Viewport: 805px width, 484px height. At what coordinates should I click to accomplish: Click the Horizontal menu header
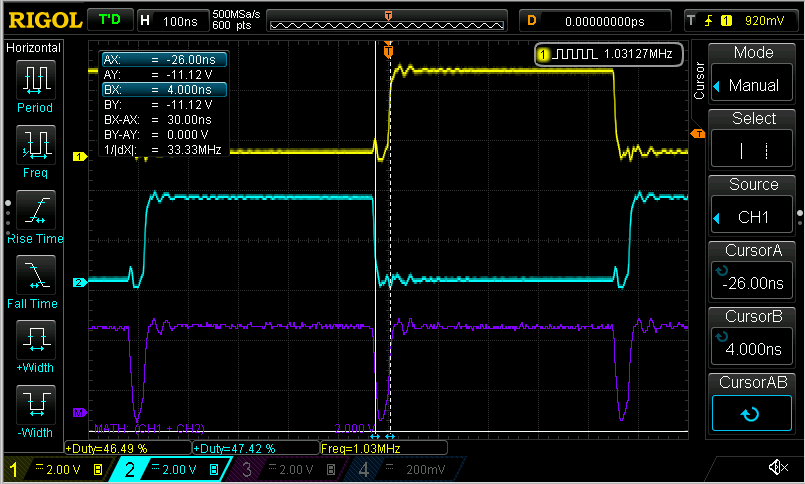(x=33, y=48)
